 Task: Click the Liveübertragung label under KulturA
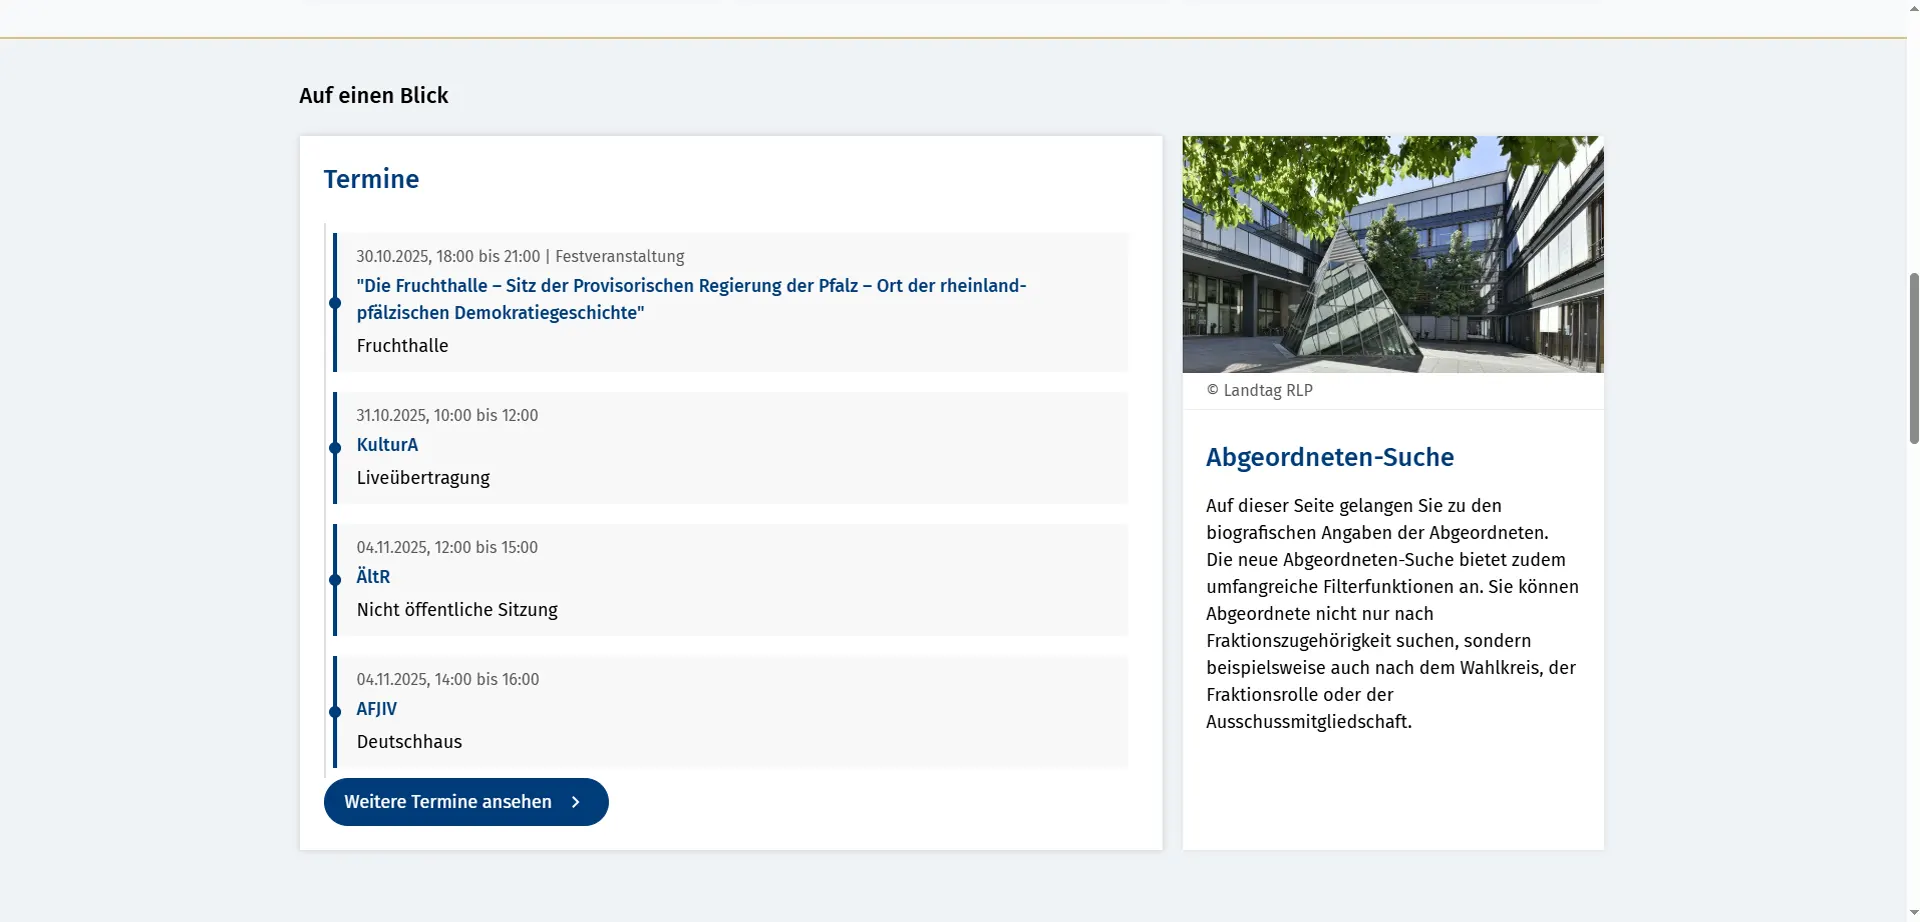pos(423,478)
